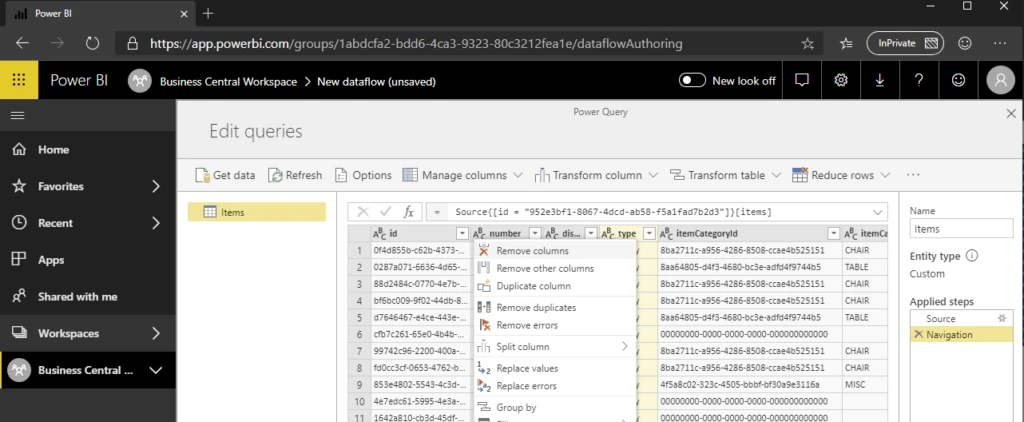Click the fx function icon
The image size is (1024, 422).
[x=408, y=212]
